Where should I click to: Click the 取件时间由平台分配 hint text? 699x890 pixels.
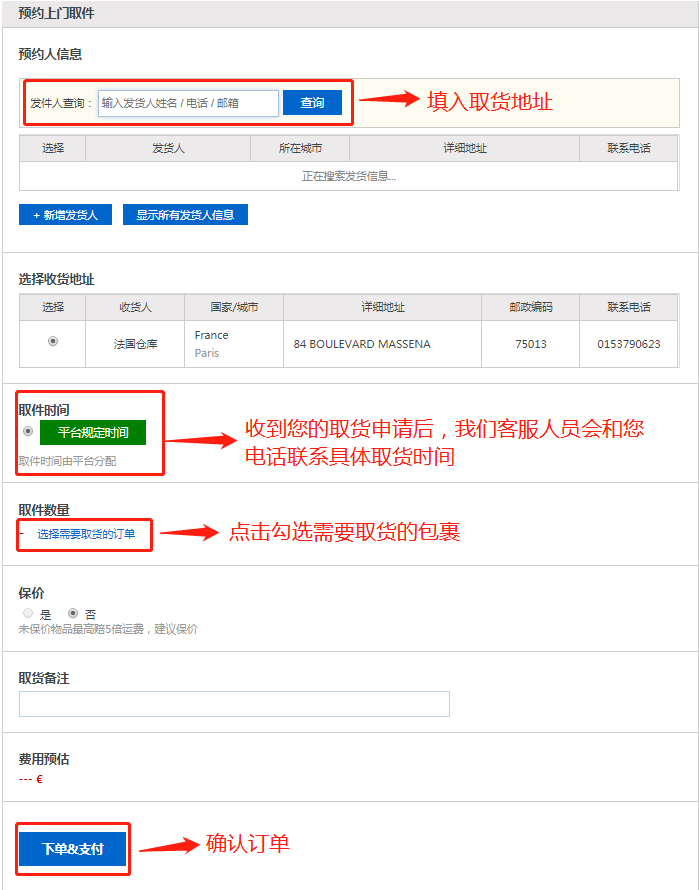pyautogui.click(x=67, y=461)
